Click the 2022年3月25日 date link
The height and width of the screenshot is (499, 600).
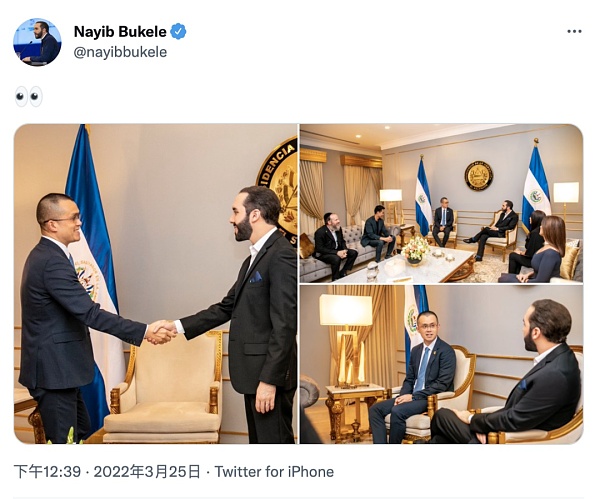[147, 471]
